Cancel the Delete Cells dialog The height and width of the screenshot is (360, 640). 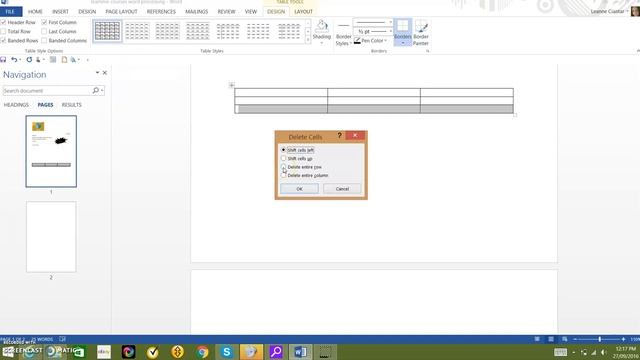click(342, 189)
